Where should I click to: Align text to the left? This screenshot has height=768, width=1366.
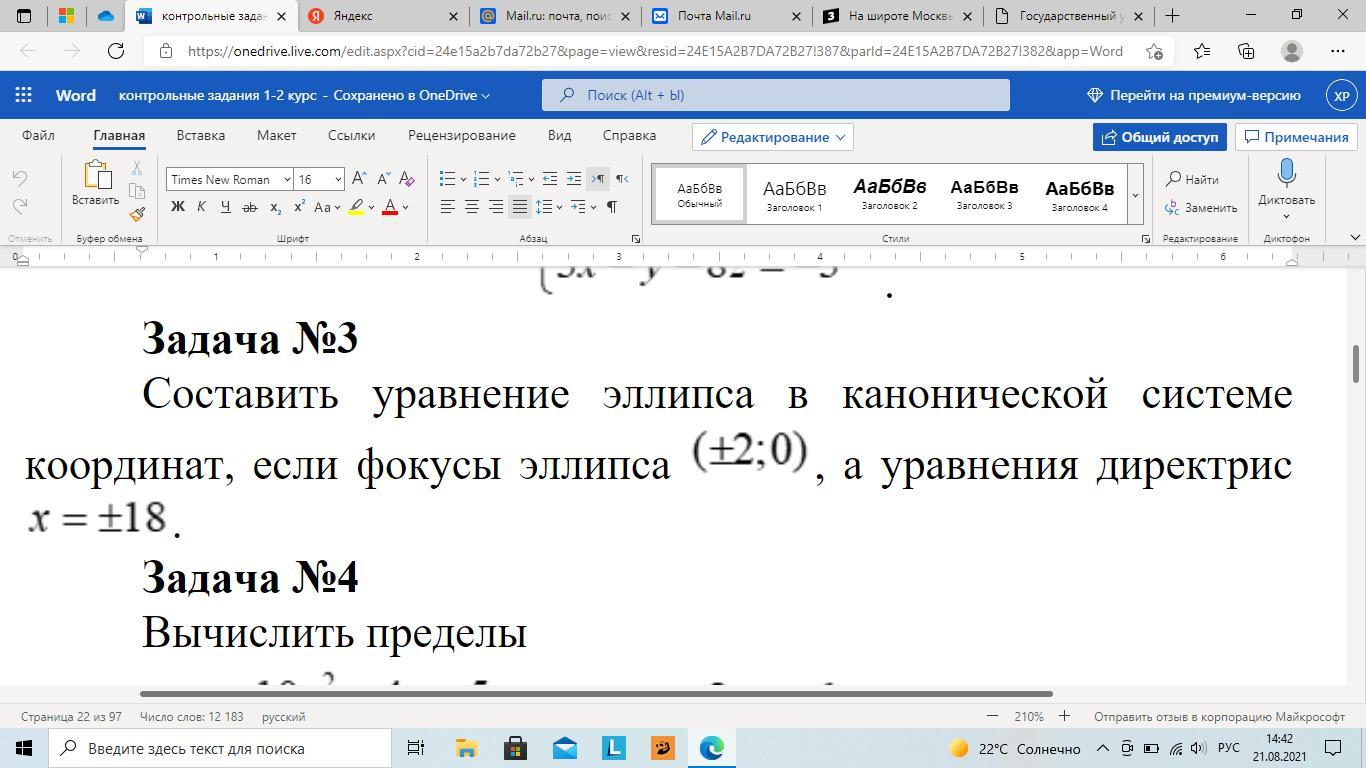click(x=447, y=207)
